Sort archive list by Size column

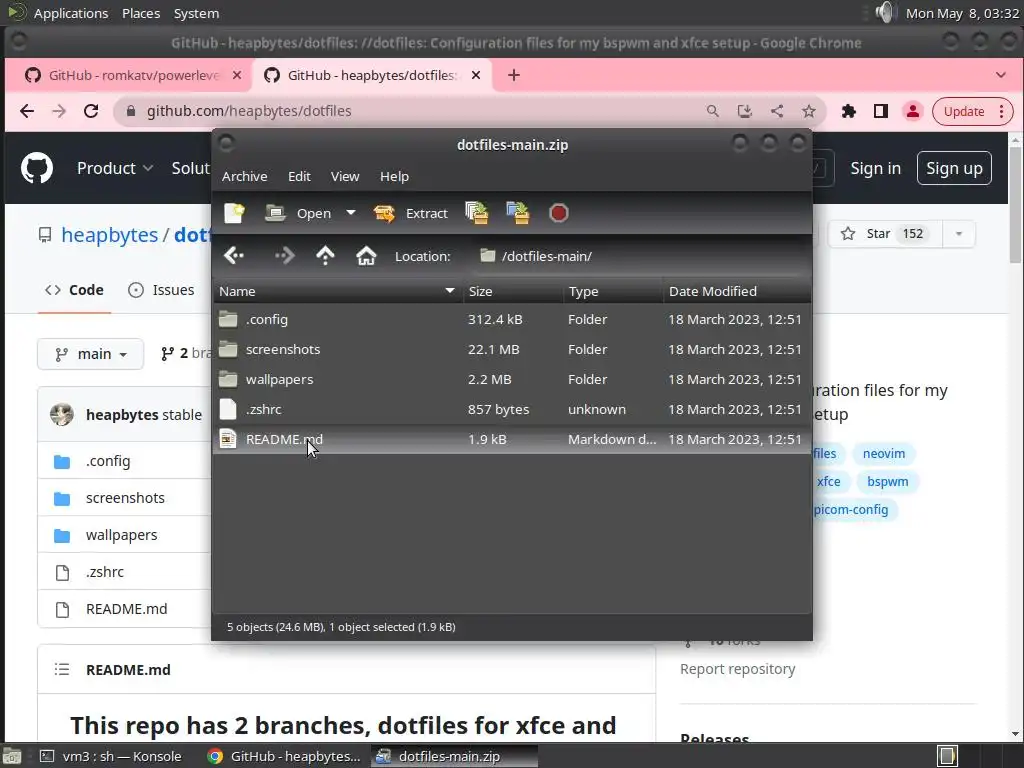(513, 291)
